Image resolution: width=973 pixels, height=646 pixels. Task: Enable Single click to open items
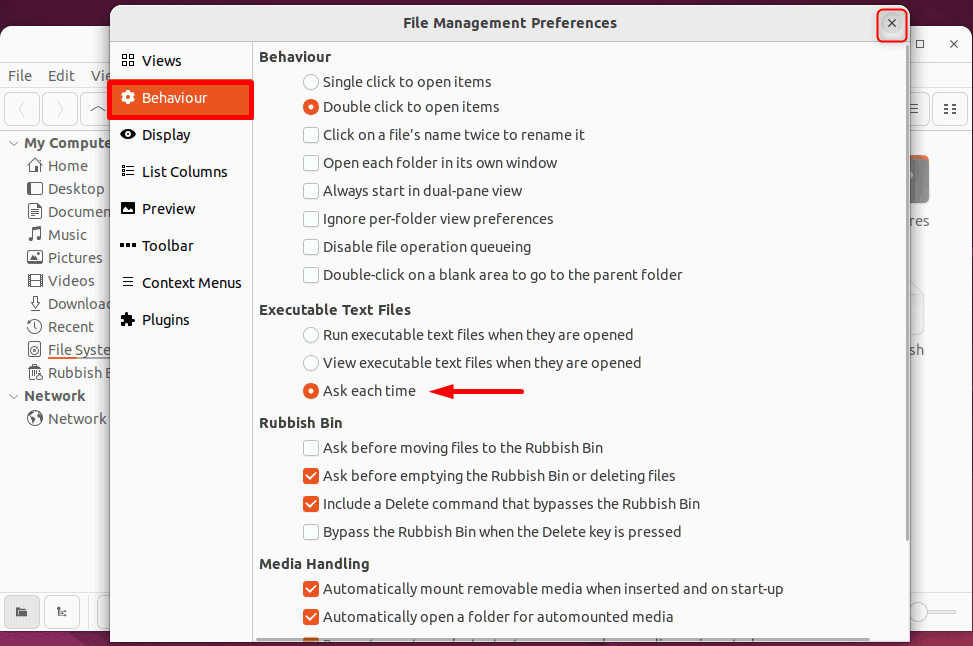point(310,81)
